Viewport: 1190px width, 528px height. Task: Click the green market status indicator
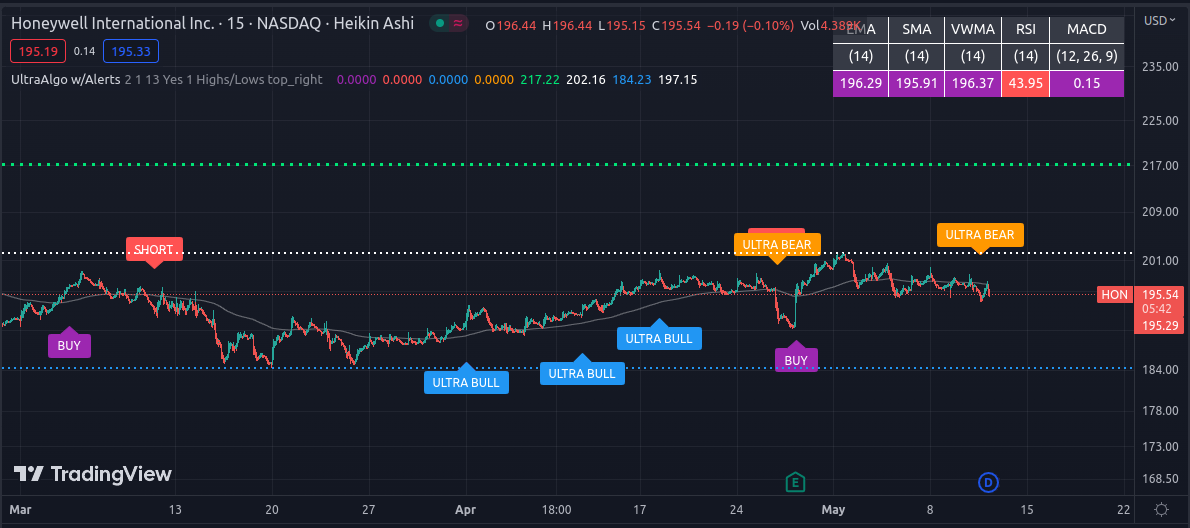coord(440,24)
